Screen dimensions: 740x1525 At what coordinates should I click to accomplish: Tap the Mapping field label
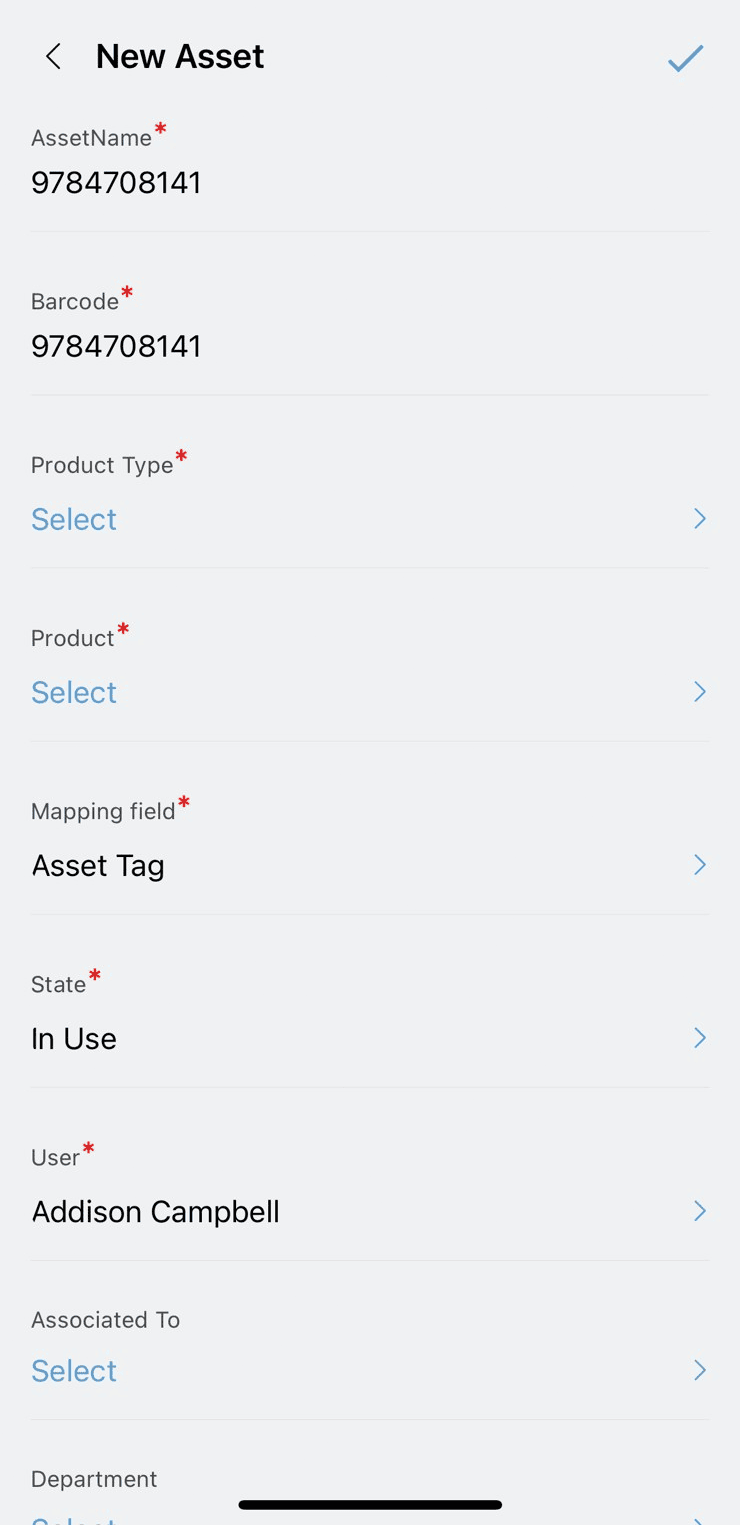[103, 811]
